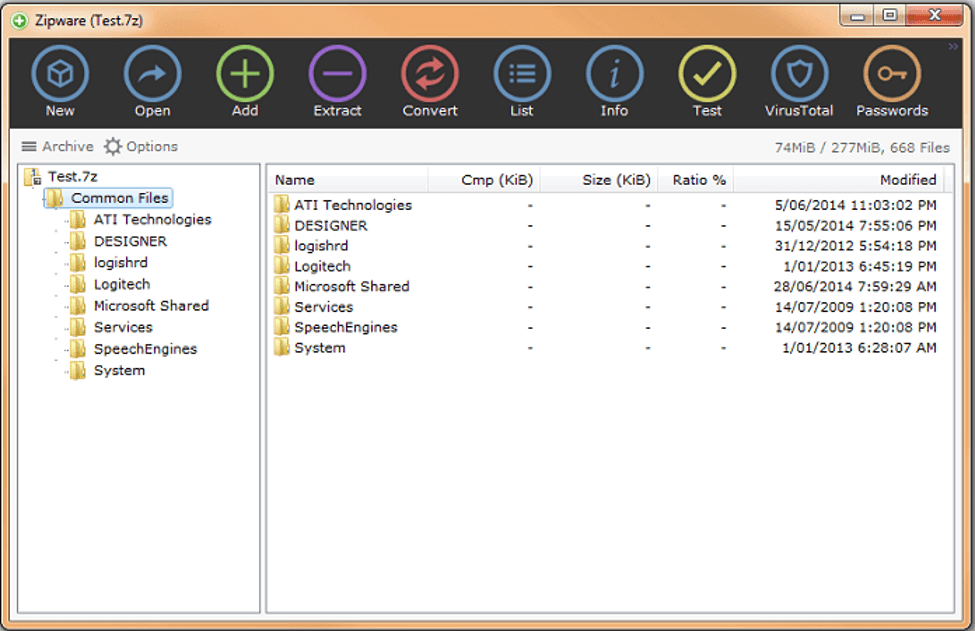The width and height of the screenshot is (975, 631).
Task: Open the Options menu
Action: tap(141, 147)
